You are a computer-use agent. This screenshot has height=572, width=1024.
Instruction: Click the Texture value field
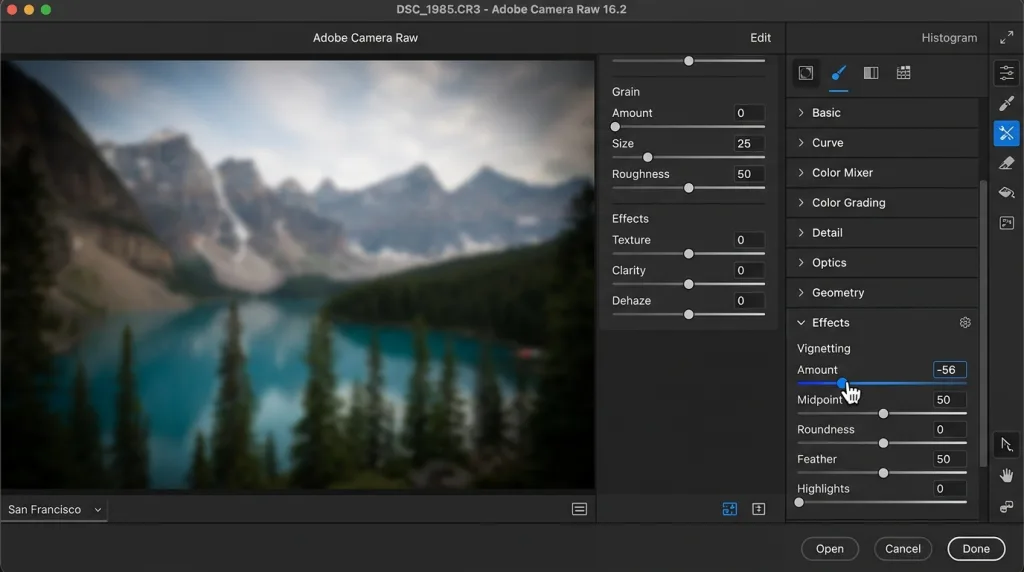pos(748,240)
